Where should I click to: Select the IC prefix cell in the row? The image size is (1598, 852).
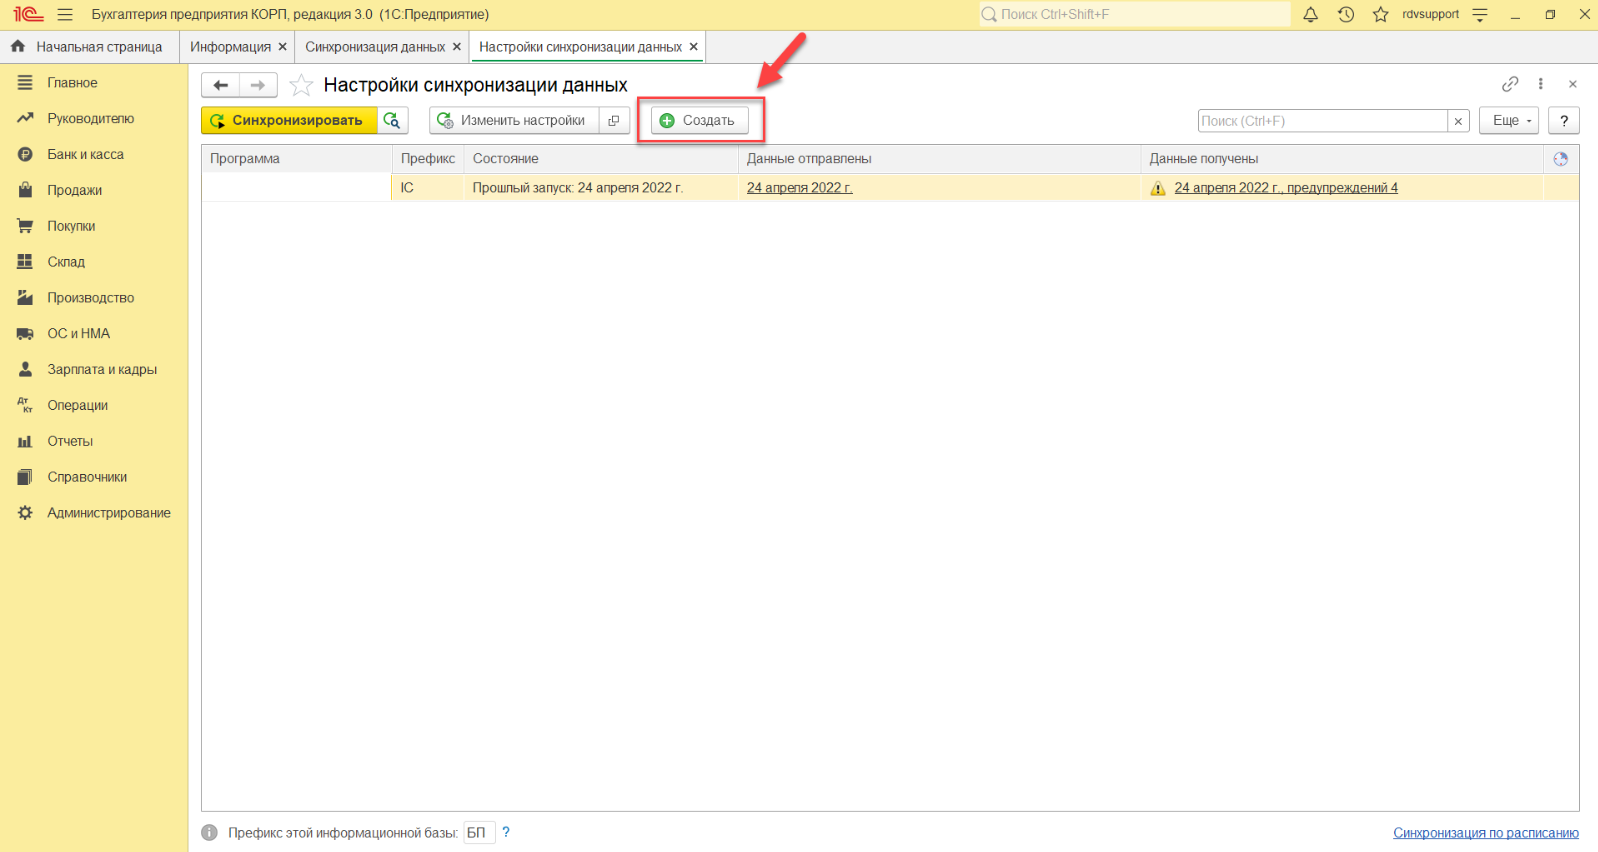point(428,188)
